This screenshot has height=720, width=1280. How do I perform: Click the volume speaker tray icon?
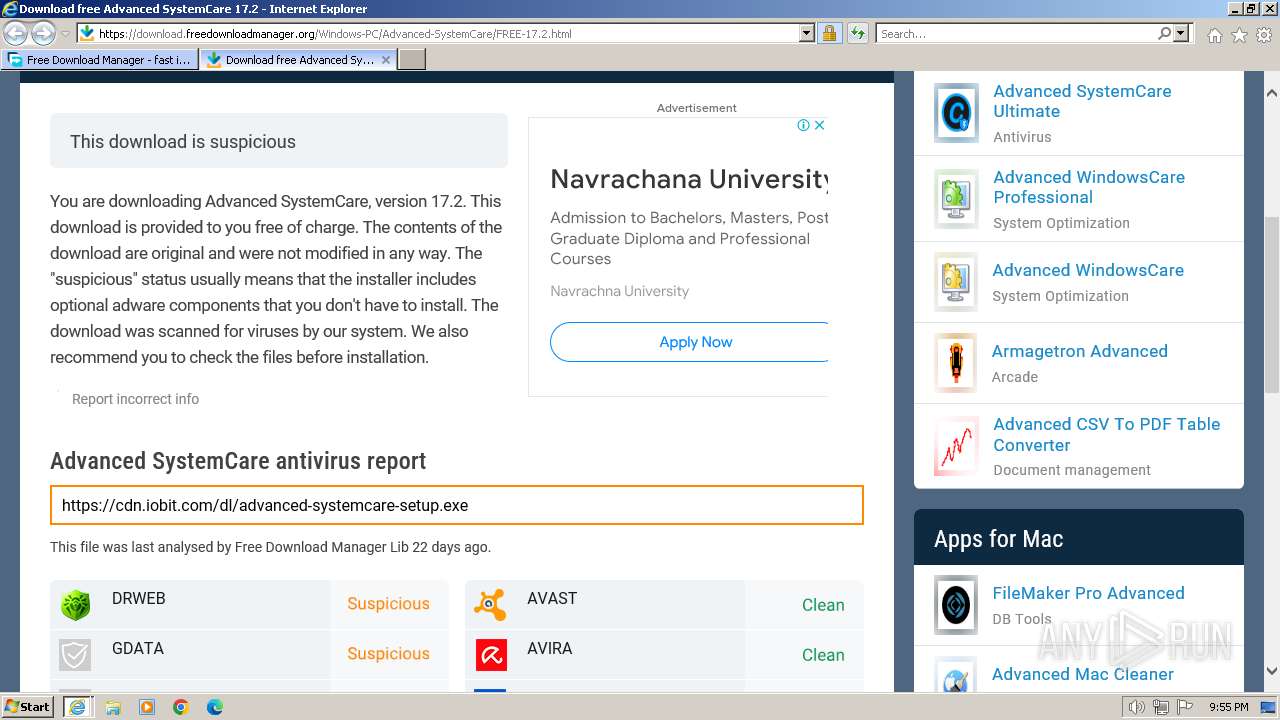point(1137,707)
